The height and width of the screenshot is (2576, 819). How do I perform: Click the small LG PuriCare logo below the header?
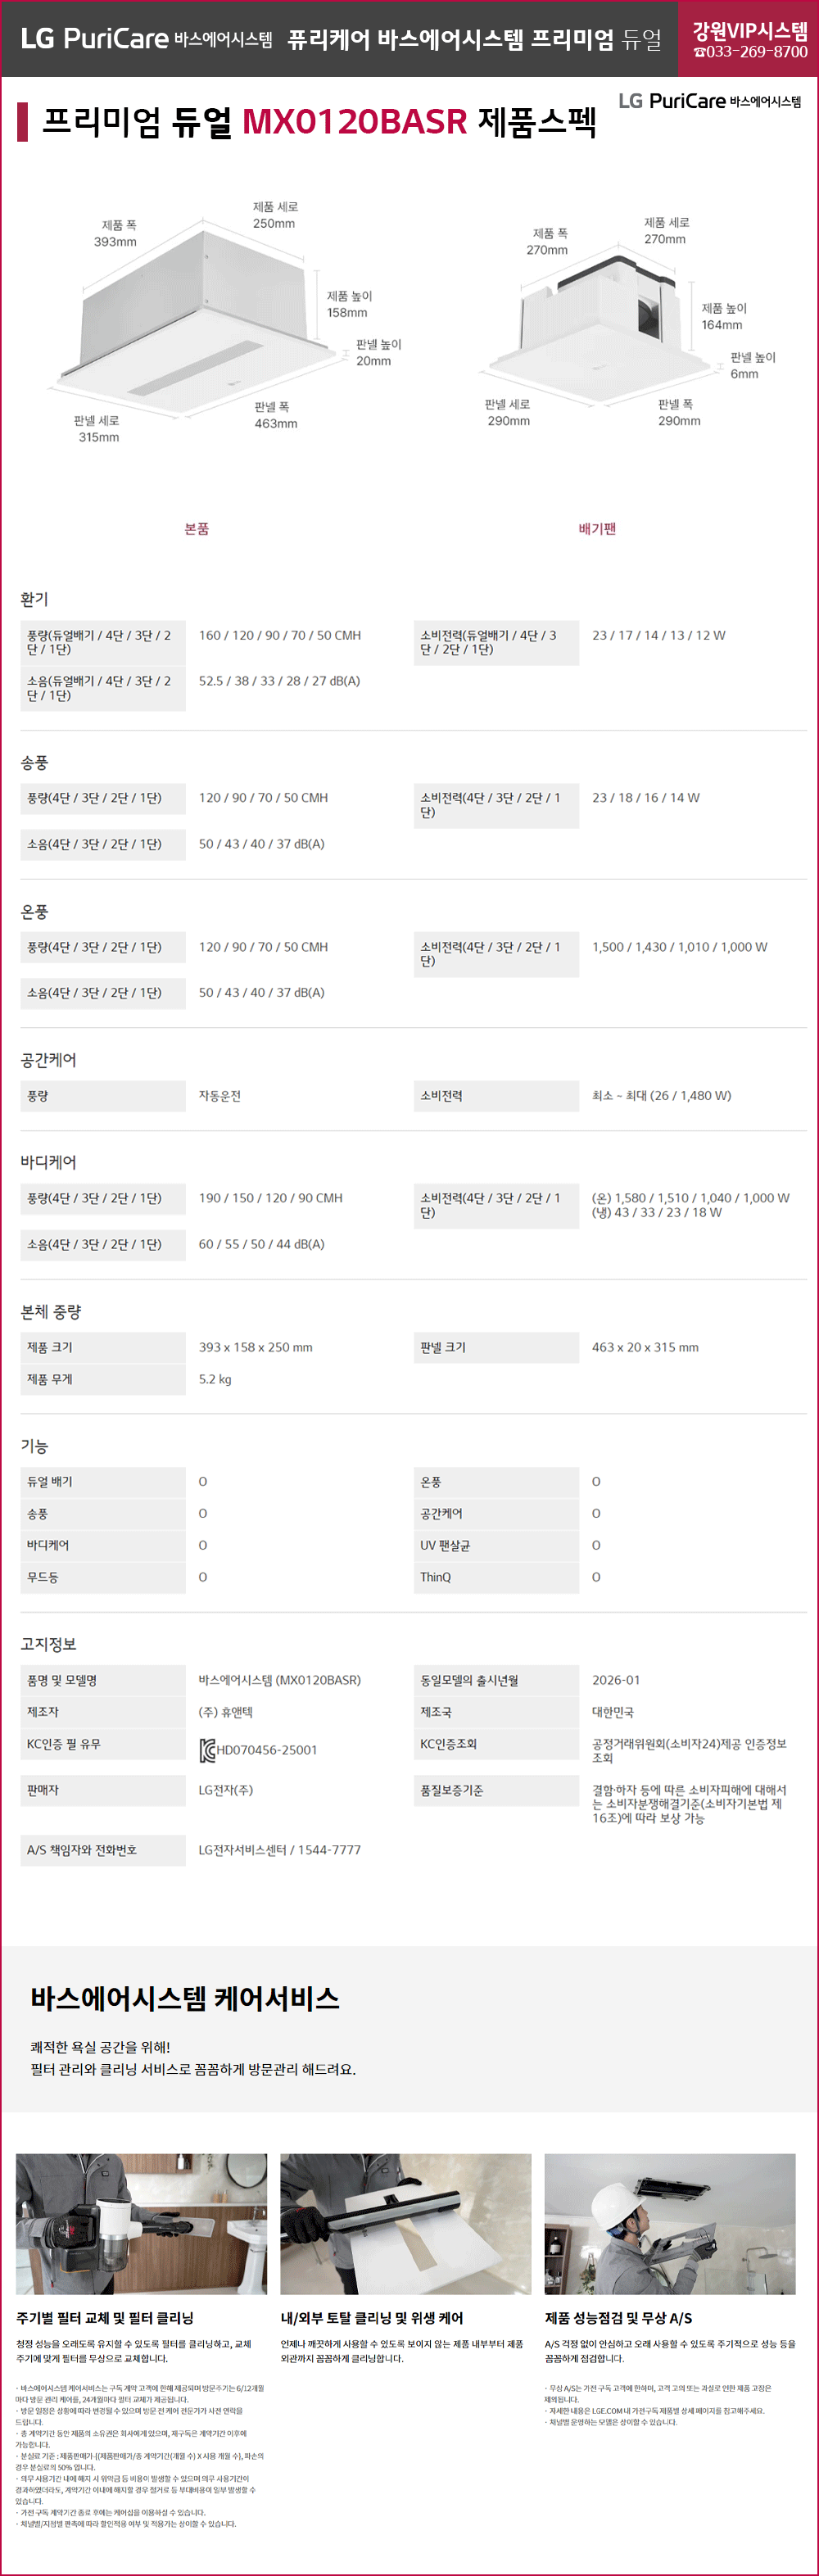(708, 101)
